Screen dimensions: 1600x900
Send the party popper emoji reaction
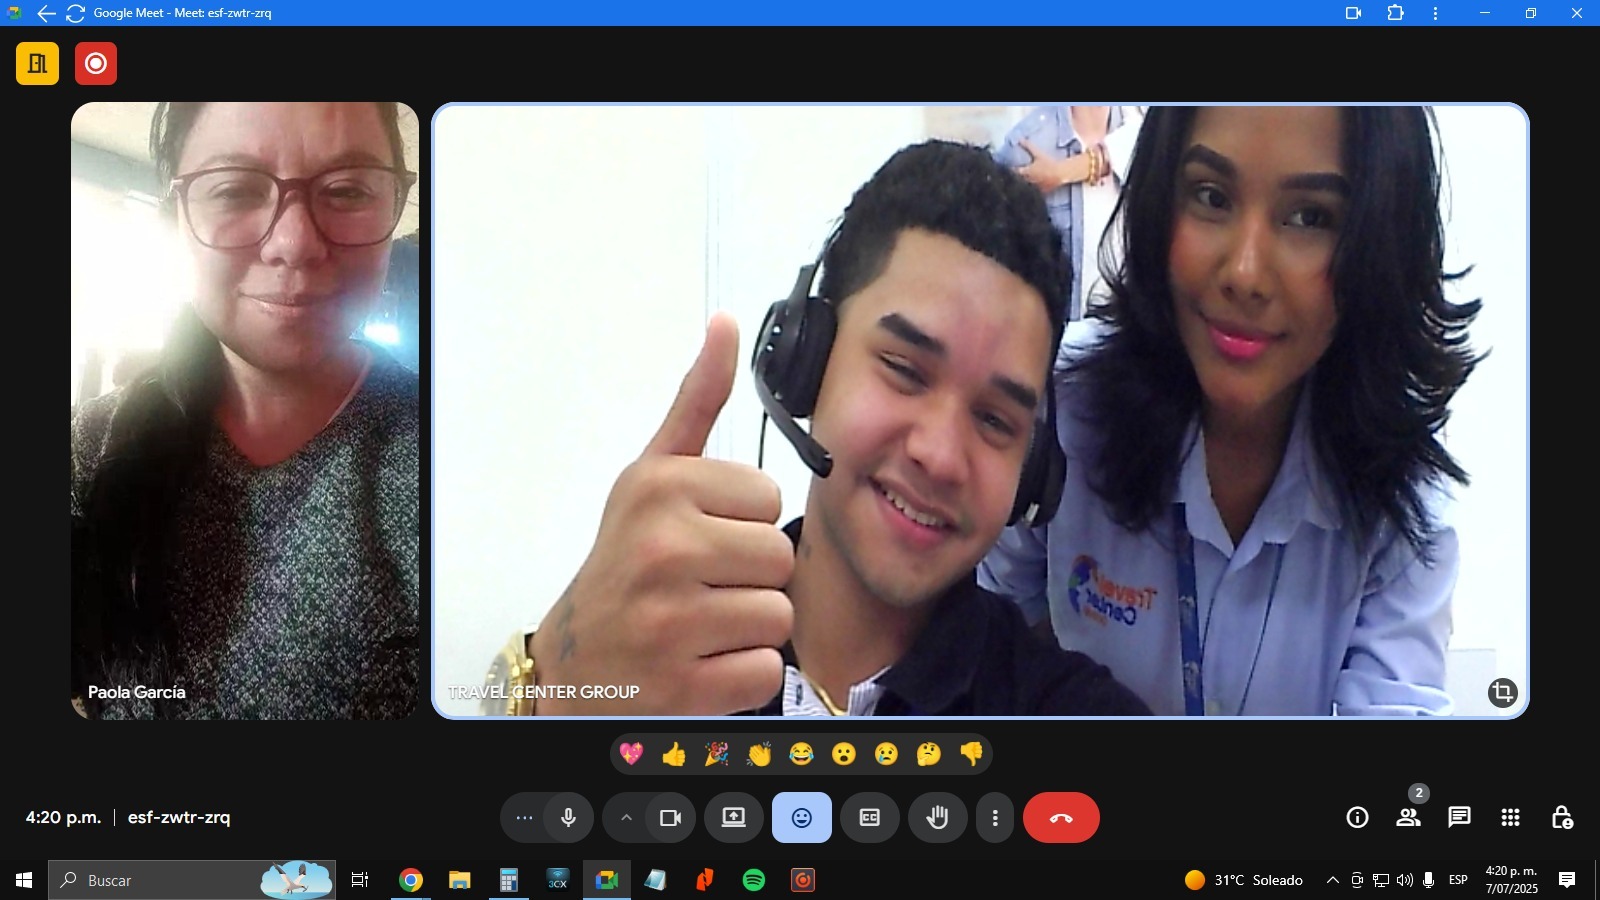[716, 754]
